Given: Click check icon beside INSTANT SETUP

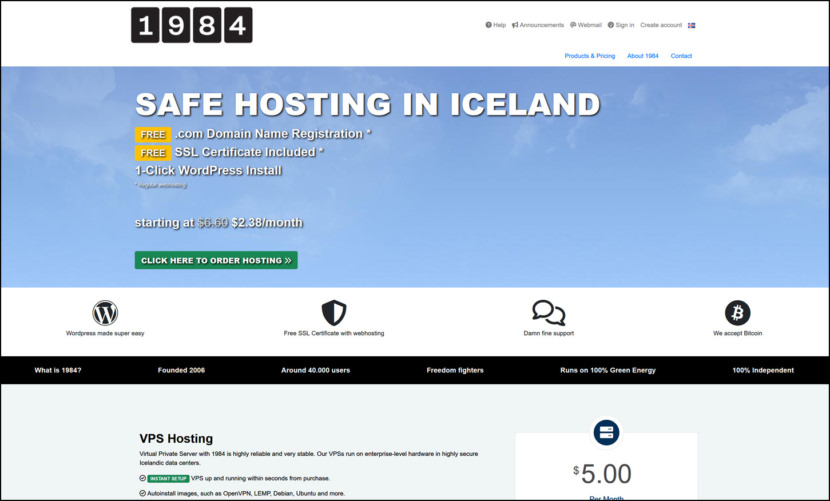Looking at the screenshot, I should (142, 478).
